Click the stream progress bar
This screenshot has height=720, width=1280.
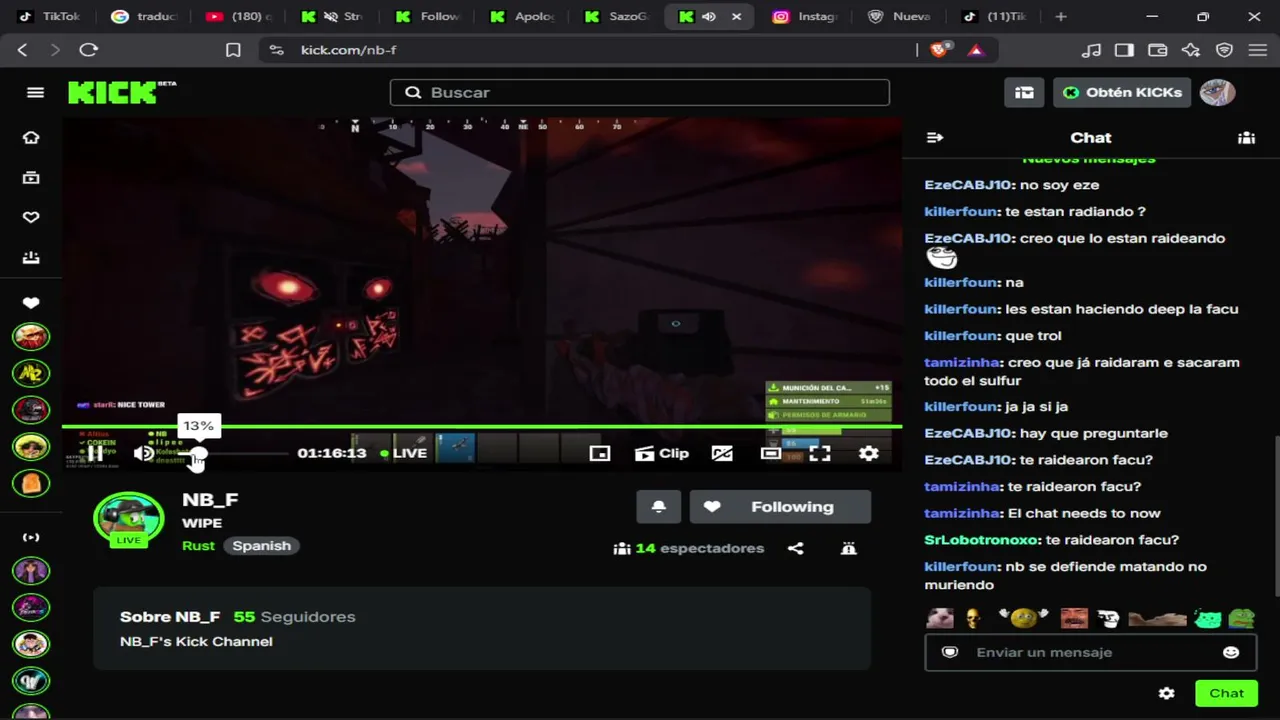pyautogui.click(x=482, y=427)
